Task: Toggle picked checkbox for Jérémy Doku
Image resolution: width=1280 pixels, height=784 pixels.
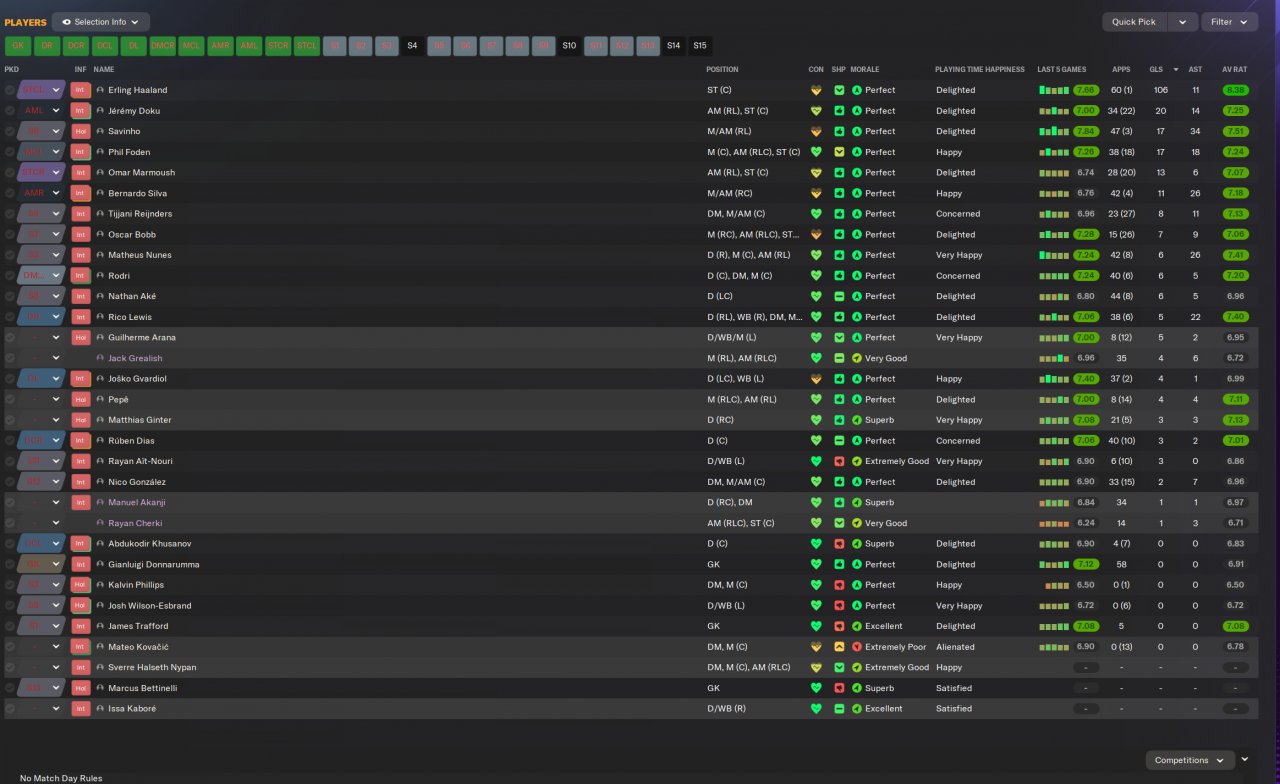Action: click(x=10, y=111)
